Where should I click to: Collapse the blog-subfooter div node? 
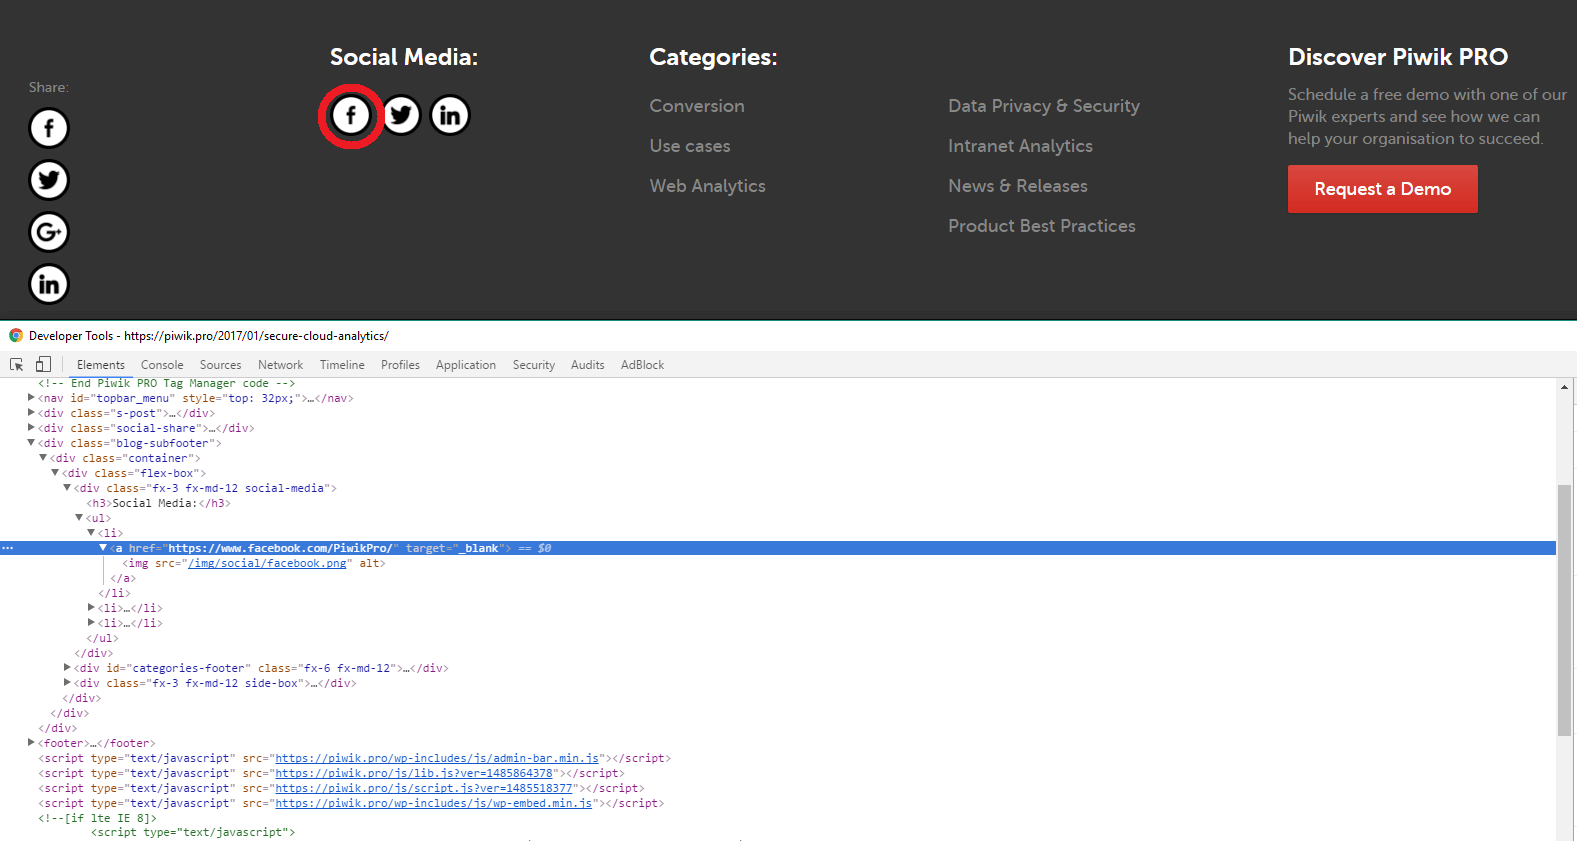31,443
